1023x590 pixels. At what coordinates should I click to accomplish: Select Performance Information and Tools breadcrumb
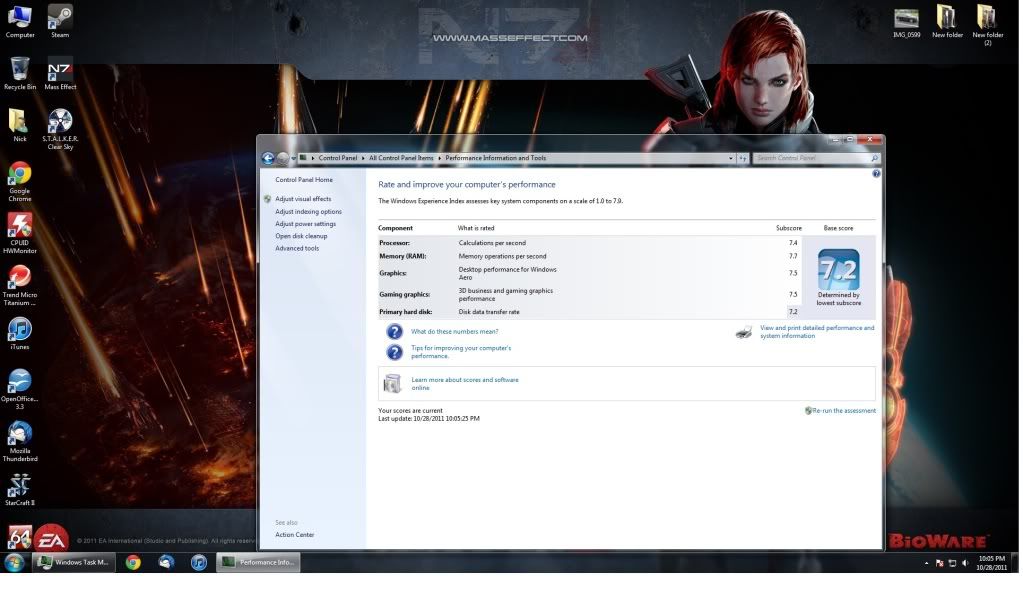pyautogui.click(x=495, y=158)
